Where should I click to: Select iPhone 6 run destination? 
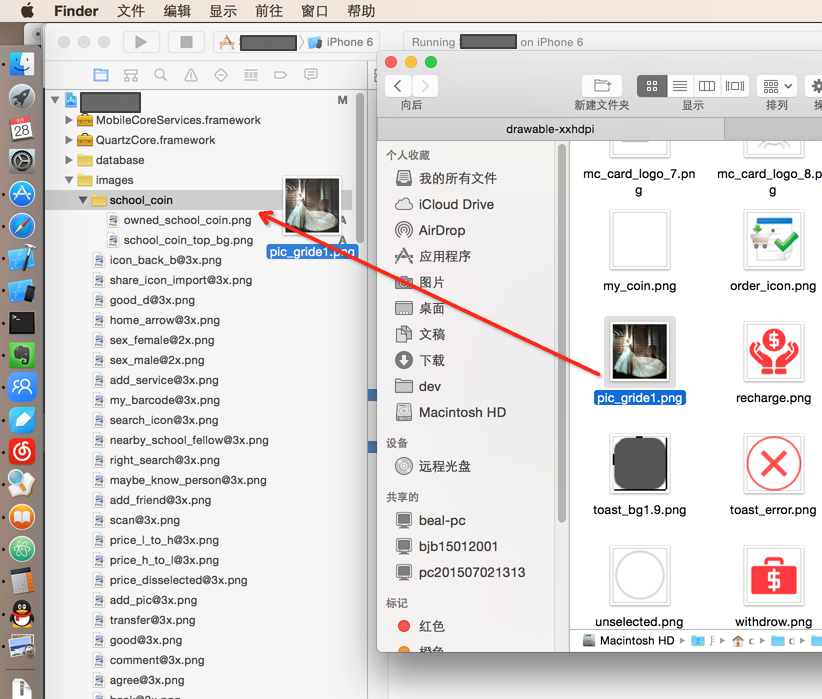pos(341,42)
